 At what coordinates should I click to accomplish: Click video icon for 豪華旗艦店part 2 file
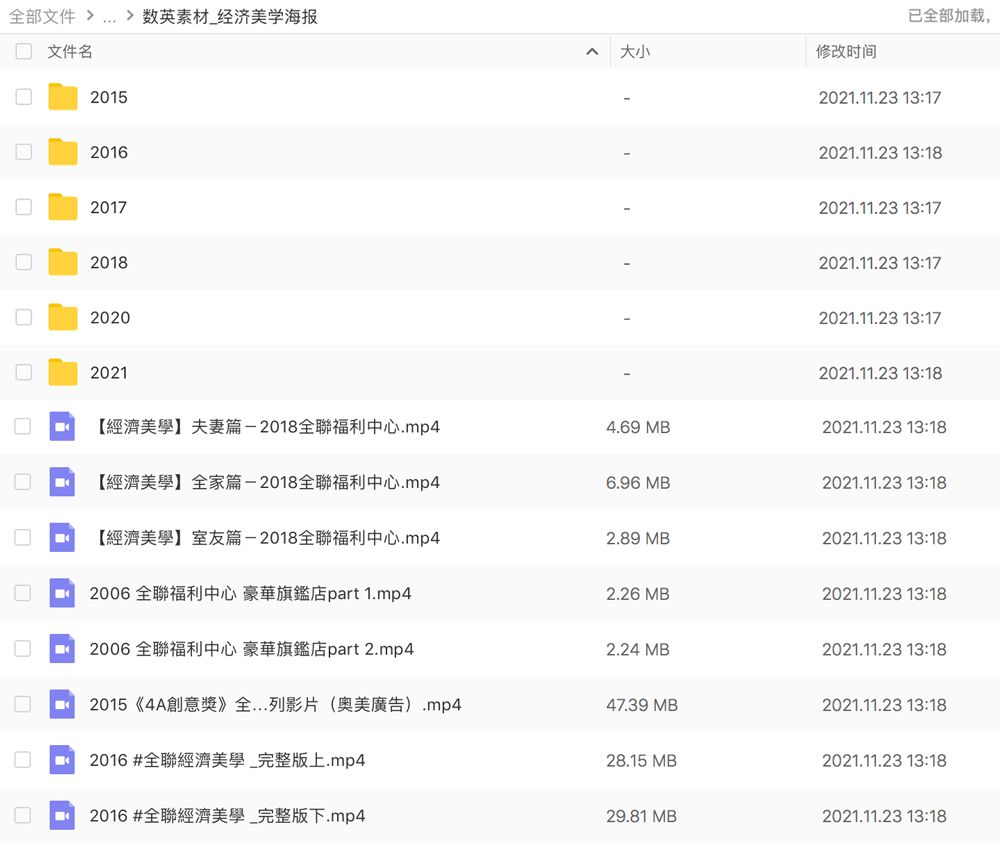coord(62,649)
